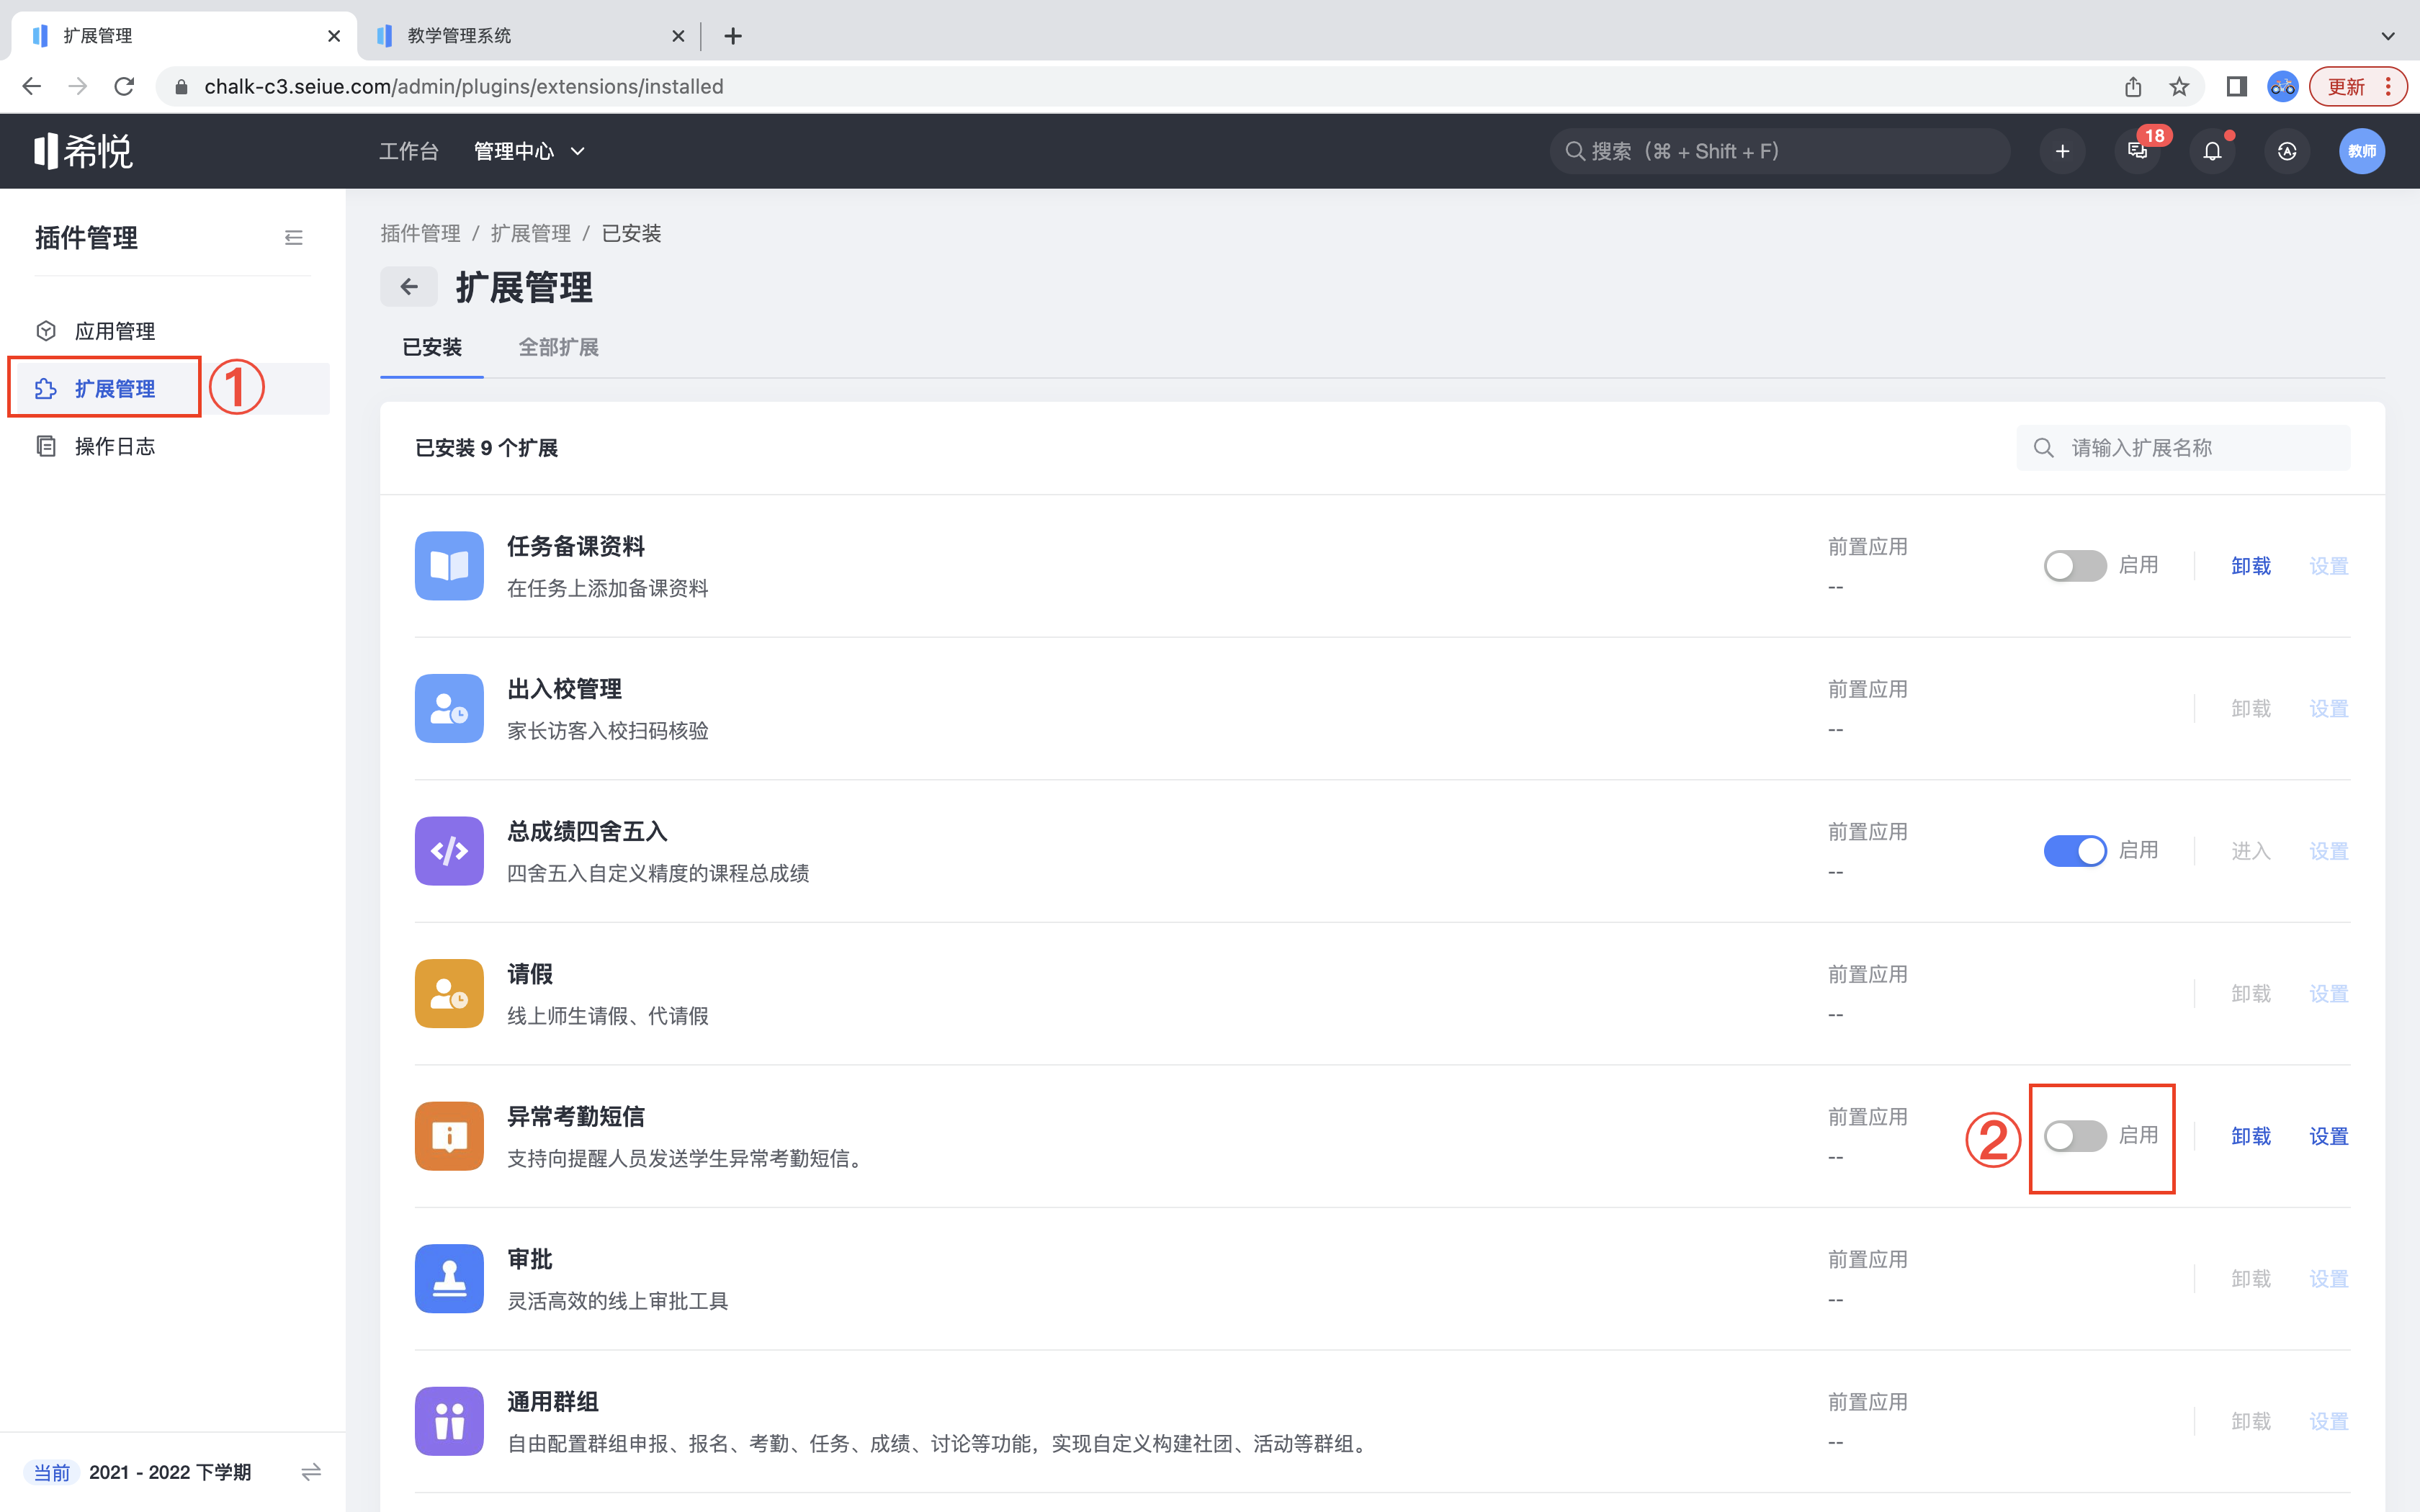Focus the global 搜索 box in header
Image resolution: width=2420 pixels, height=1512 pixels.
[x=1780, y=151]
